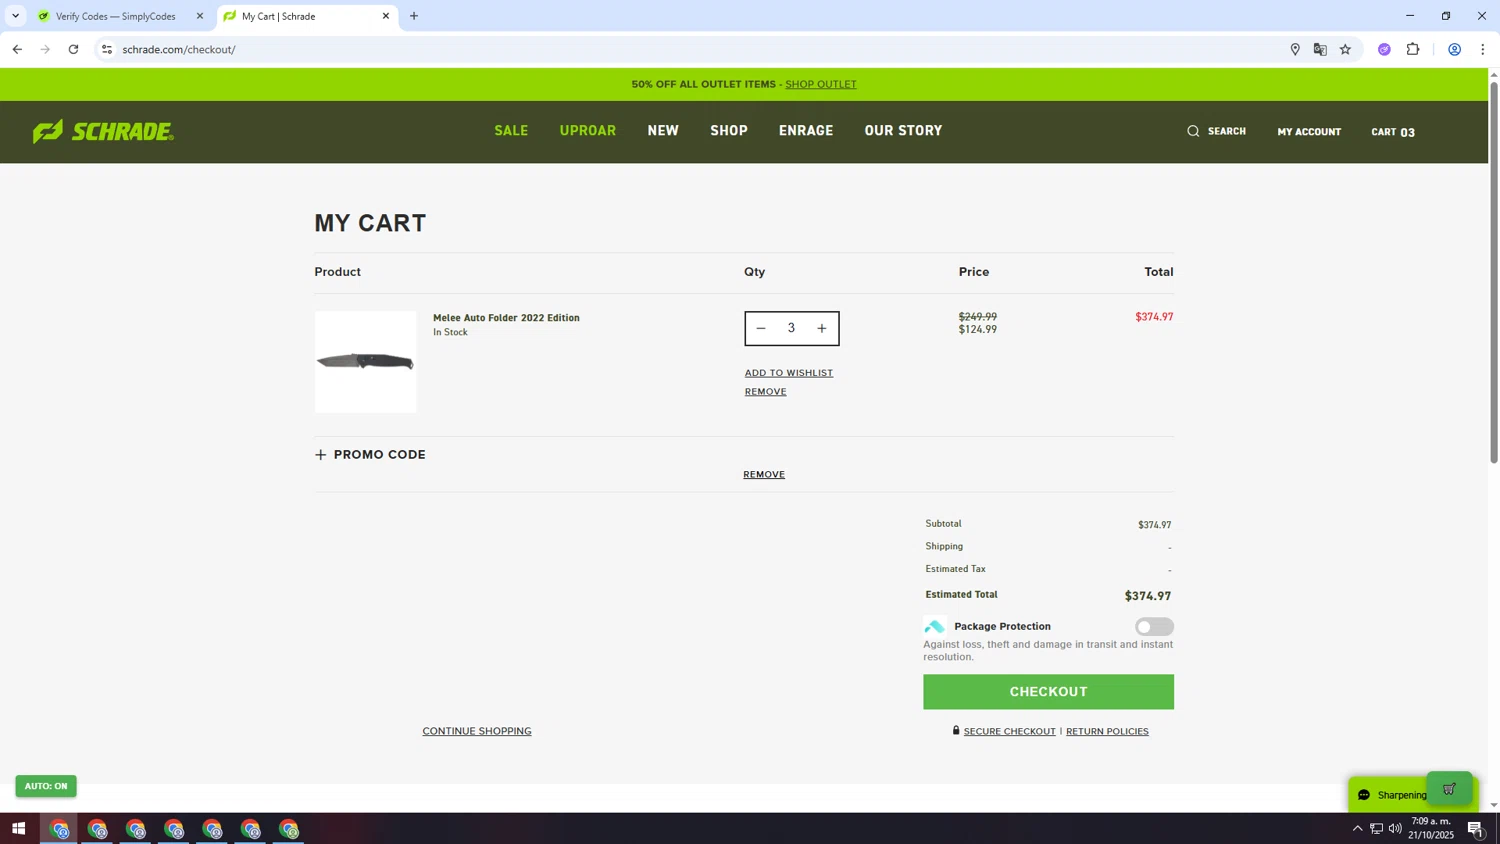Open the ENRAGE menu item

click(x=806, y=131)
